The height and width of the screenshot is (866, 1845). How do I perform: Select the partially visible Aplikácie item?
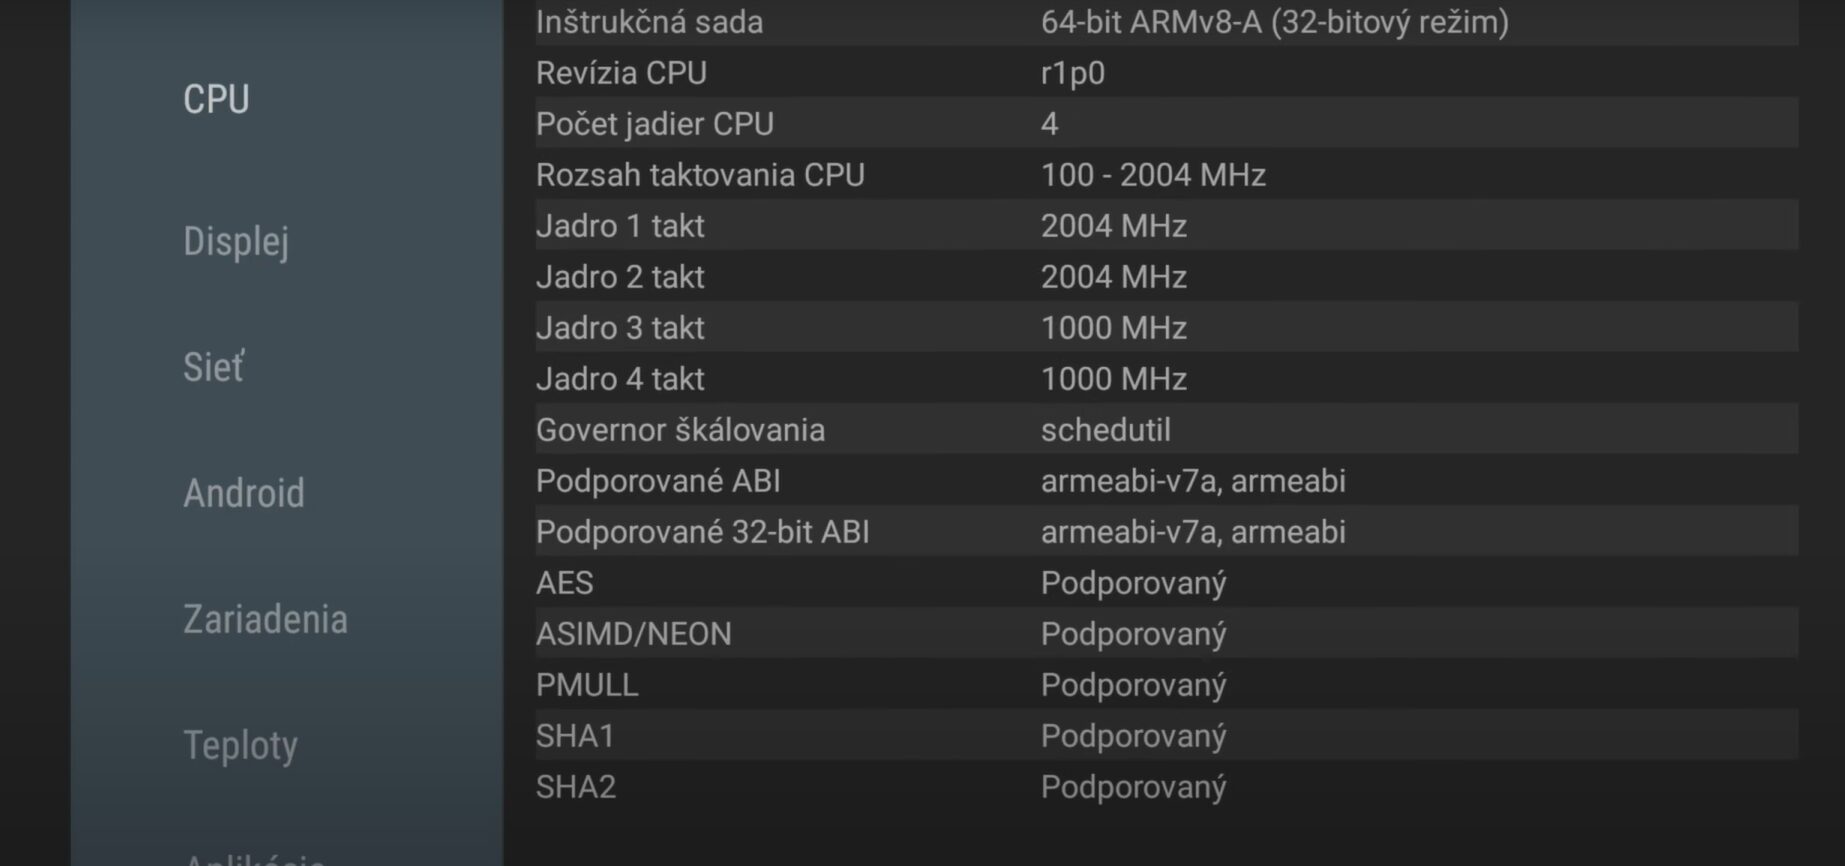[255, 858]
